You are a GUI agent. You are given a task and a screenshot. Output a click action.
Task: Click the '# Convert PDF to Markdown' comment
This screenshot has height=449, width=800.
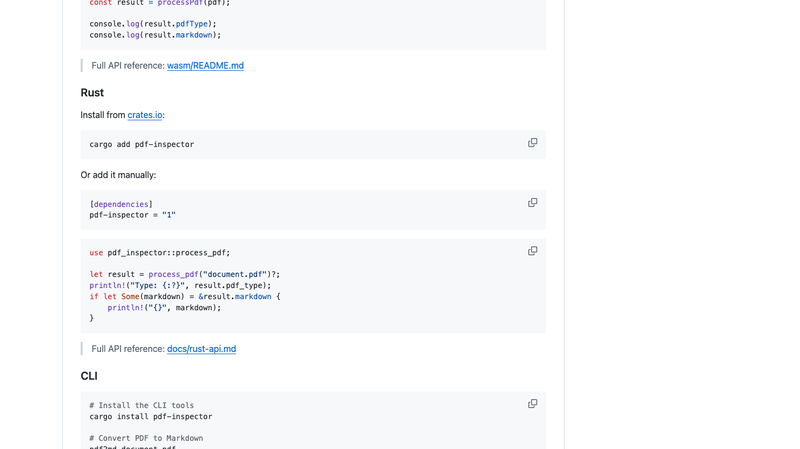coord(146,438)
